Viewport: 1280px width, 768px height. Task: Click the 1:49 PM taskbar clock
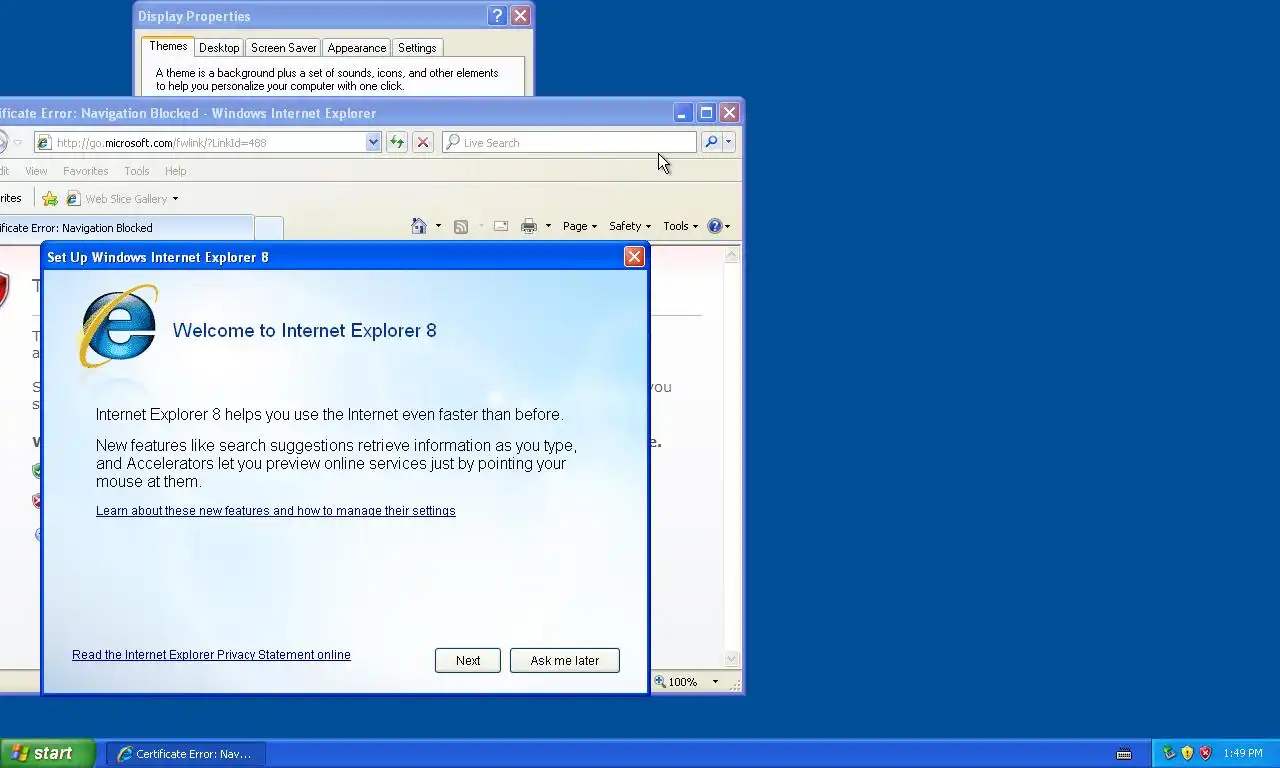1243,754
